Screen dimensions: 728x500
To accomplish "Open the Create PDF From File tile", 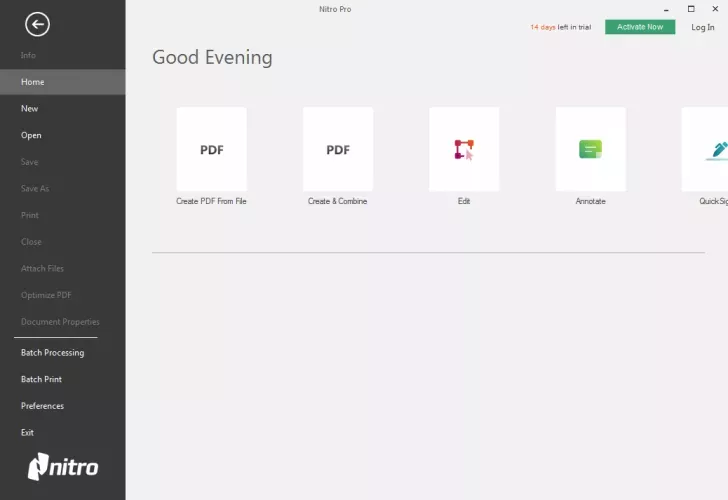I will [212, 149].
